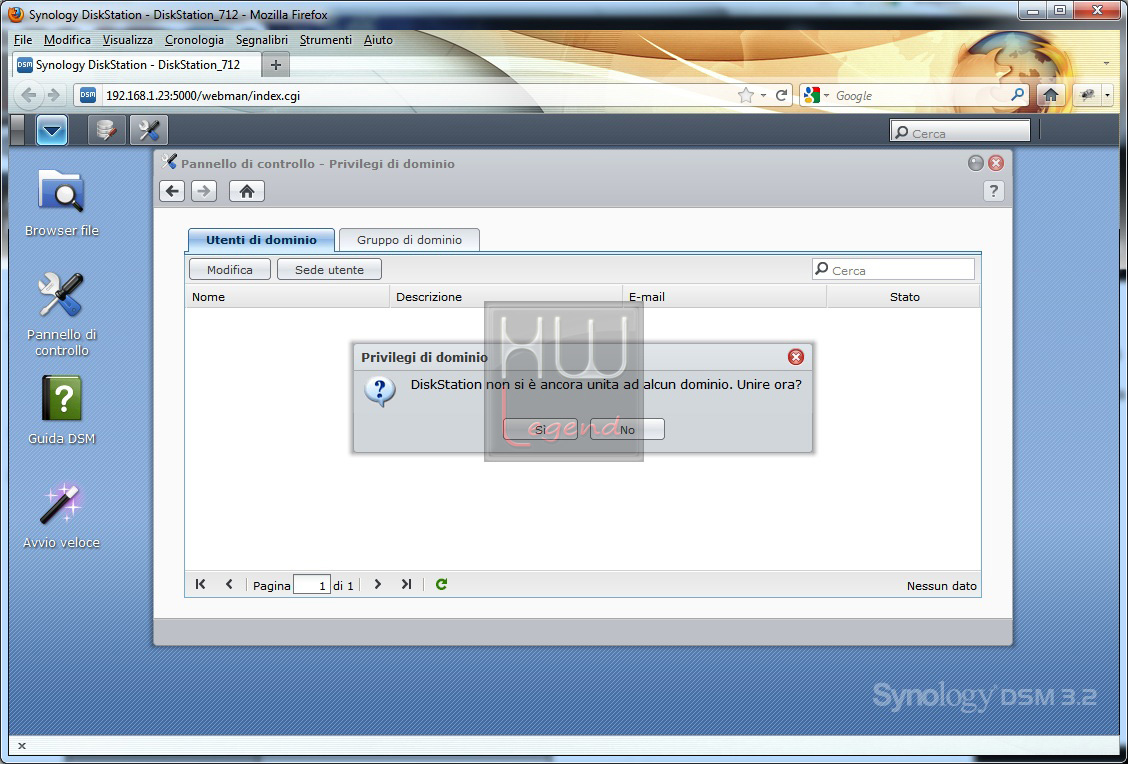Open the Guida DSM help icon
Viewport: 1128px width, 764px height.
coord(62,409)
